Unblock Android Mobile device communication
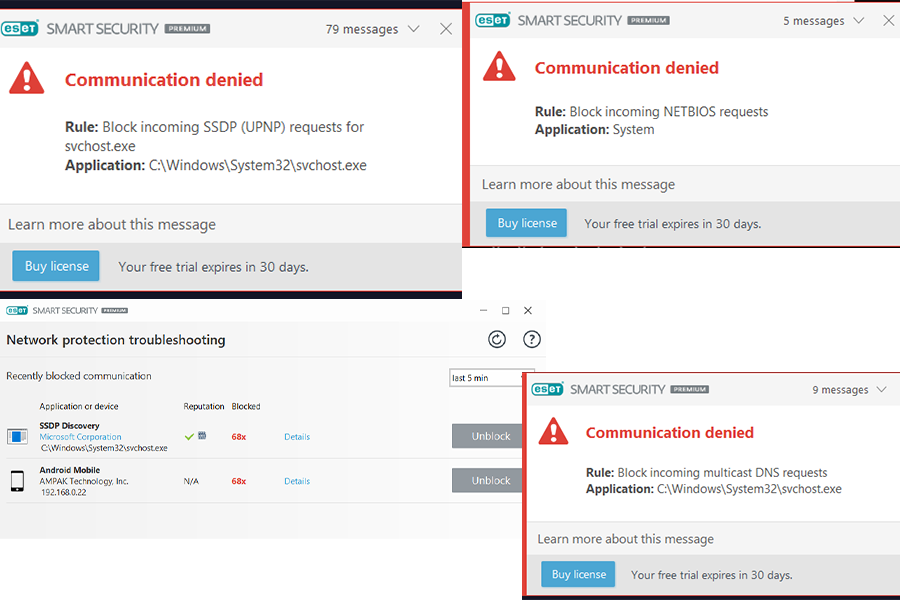This screenshot has width=900, height=600. click(x=487, y=481)
